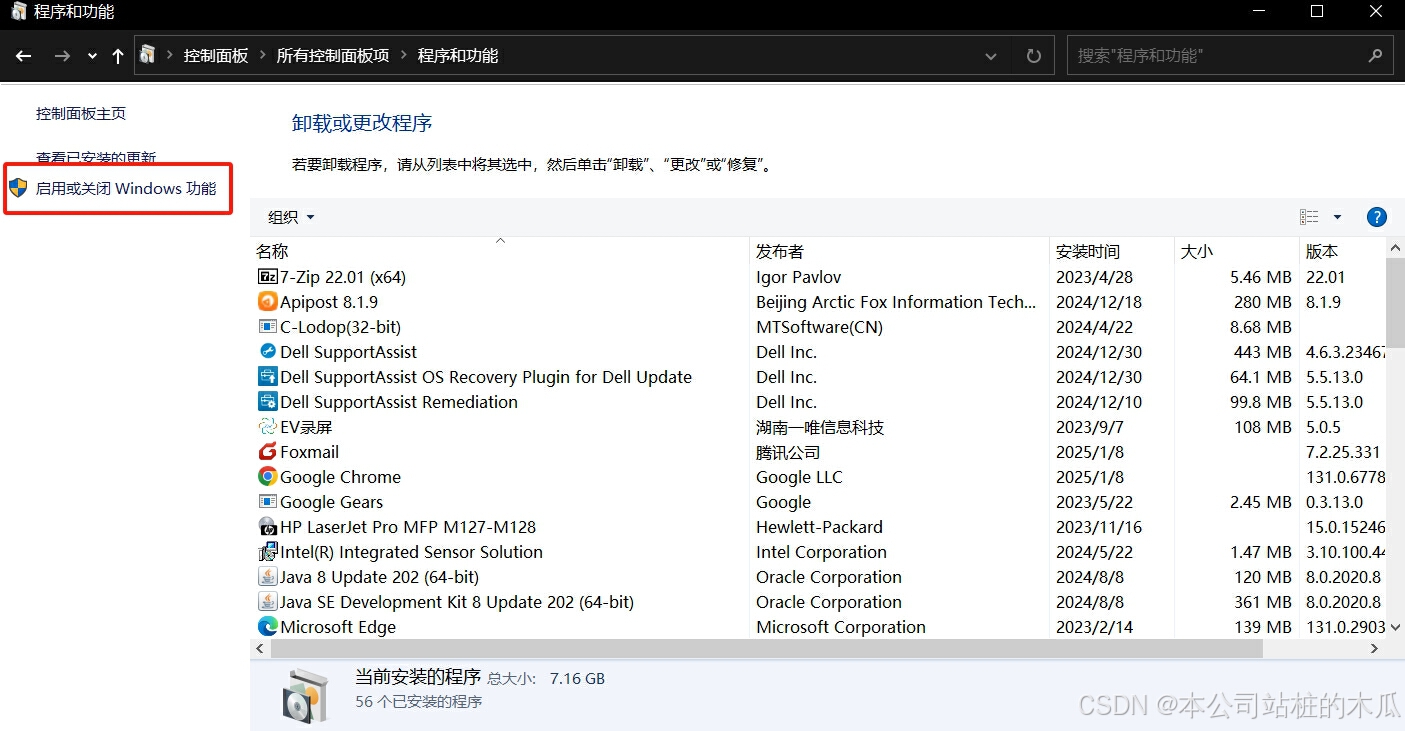
Task: Sort by the 名称 column header
Action: 499,251
